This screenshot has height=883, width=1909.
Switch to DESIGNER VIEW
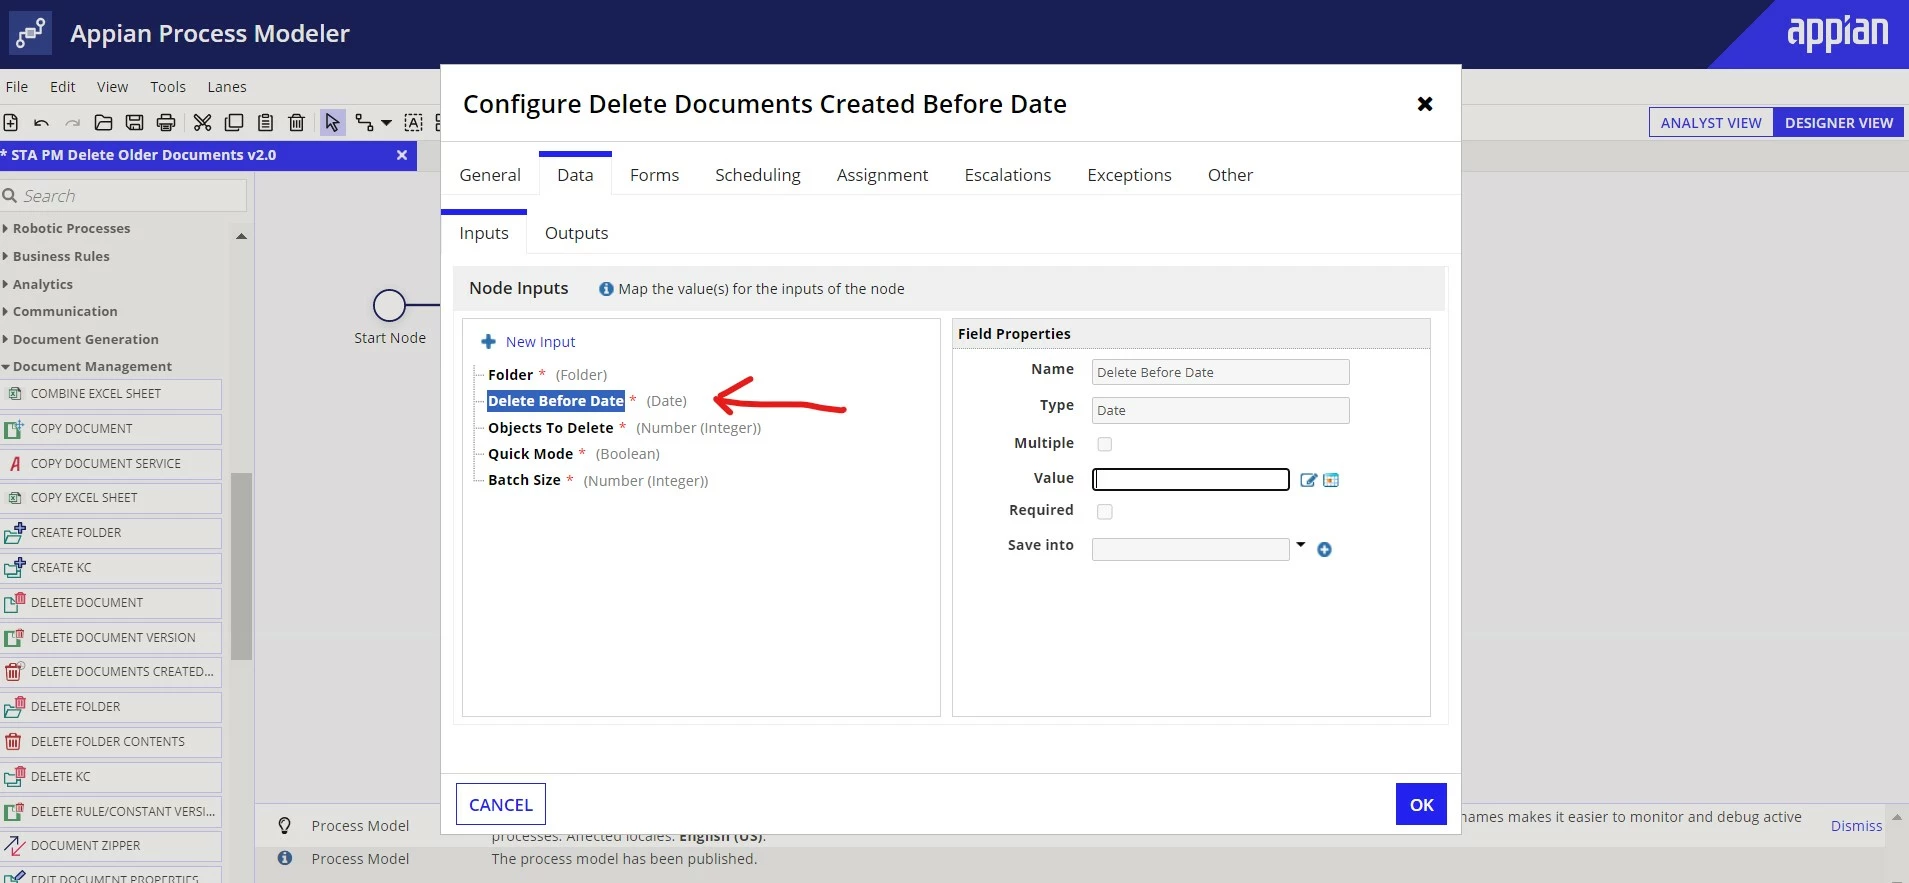(1839, 123)
